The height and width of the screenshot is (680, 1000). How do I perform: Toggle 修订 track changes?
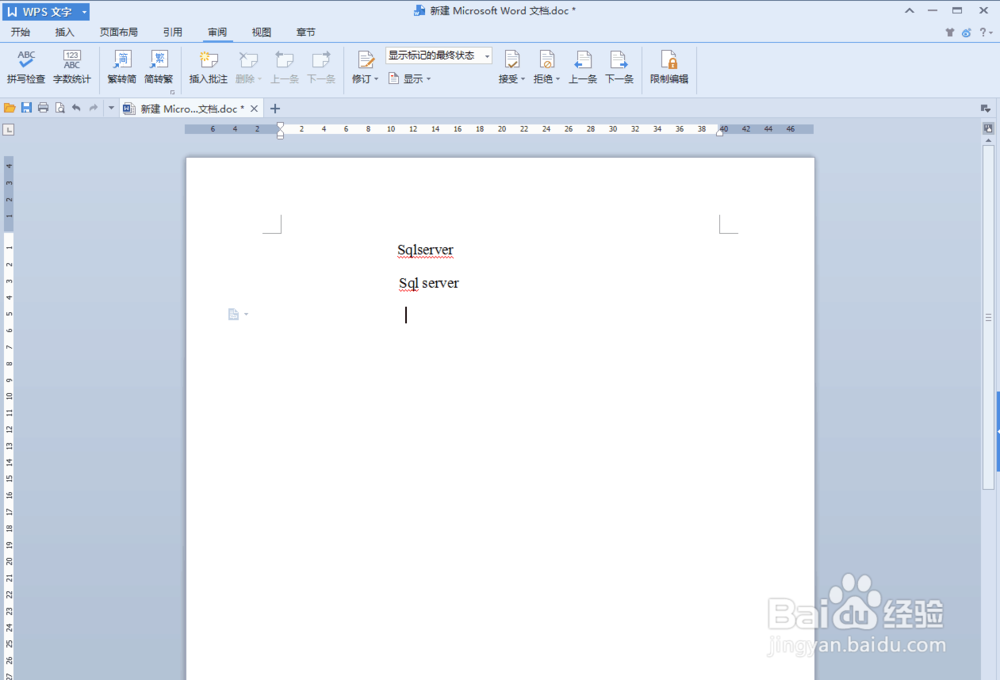(x=365, y=67)
